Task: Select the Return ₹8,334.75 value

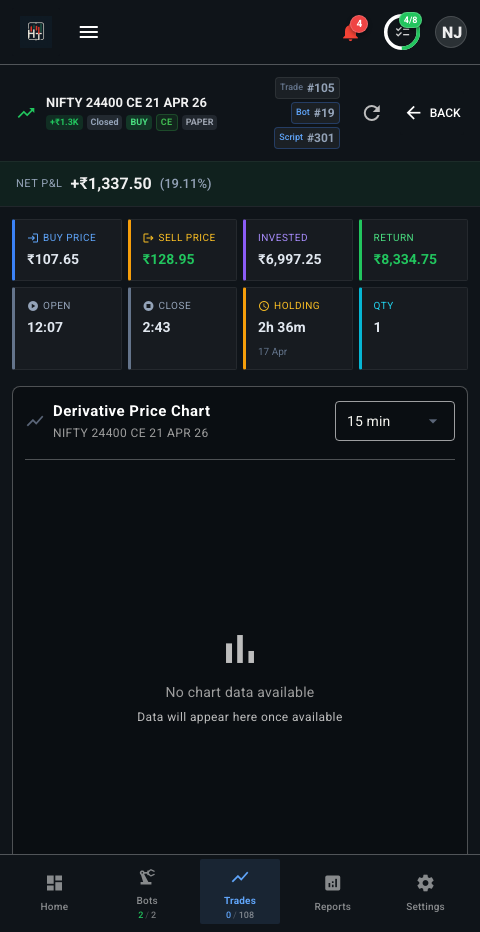Action: (x=405, y=259)
